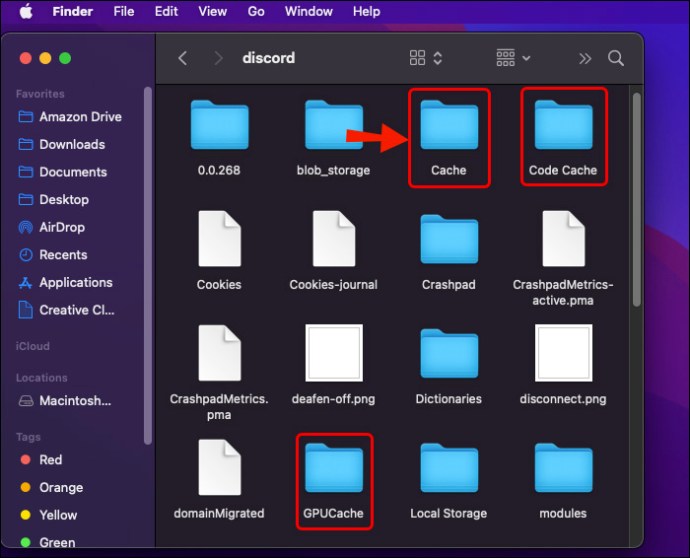Filter by the Green tag
This screenshot has width=690, height=558.
click(48, 543)
